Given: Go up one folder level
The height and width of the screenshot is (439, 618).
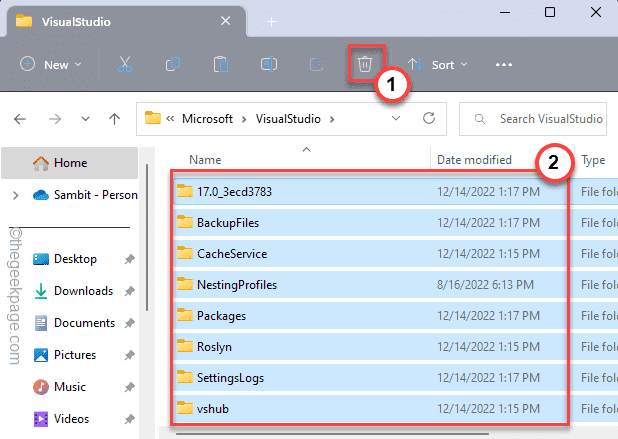Looking at the screenshot, I should pyautogui.click(x=115, y=119).
